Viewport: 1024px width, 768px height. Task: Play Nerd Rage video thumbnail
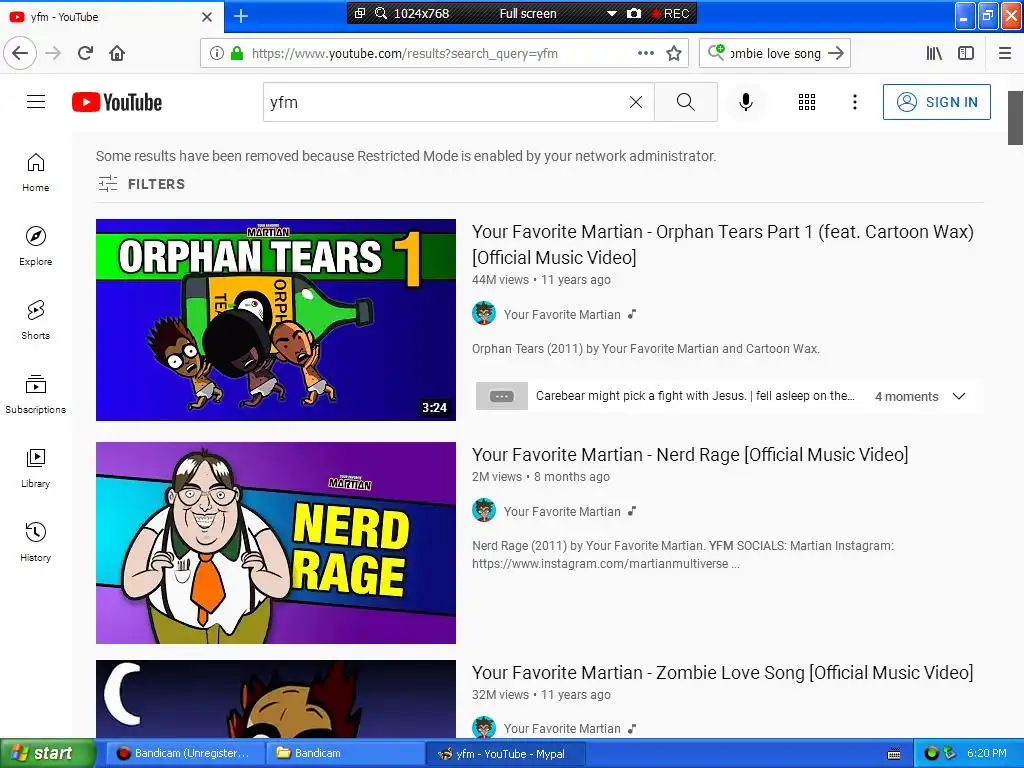click(276, 543)
